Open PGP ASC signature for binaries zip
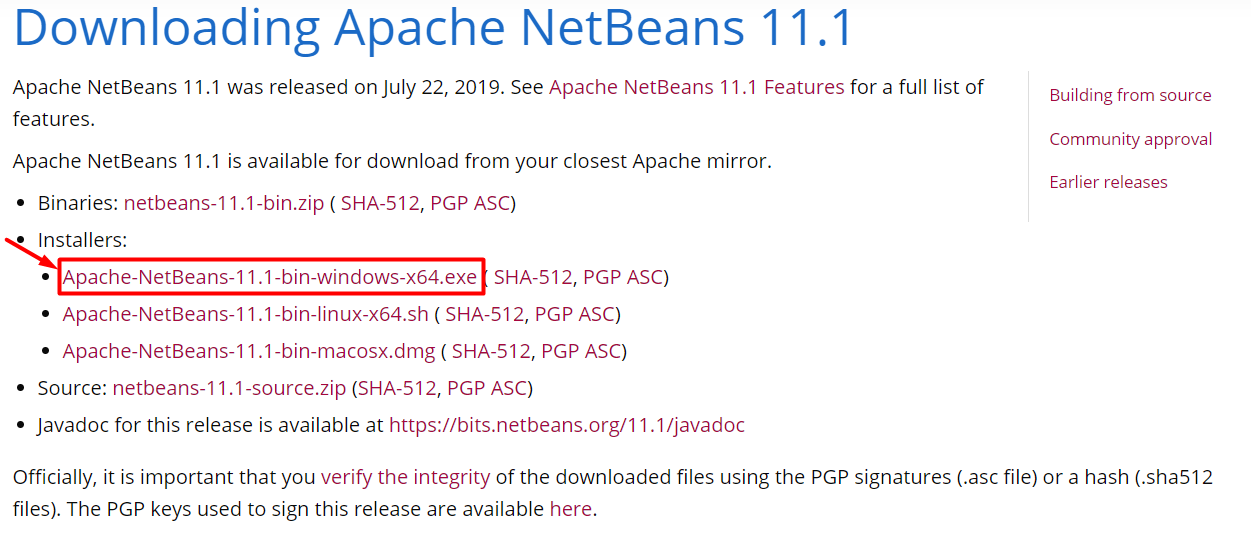This screenshot has width=1251, height=533. click(470, 203)
